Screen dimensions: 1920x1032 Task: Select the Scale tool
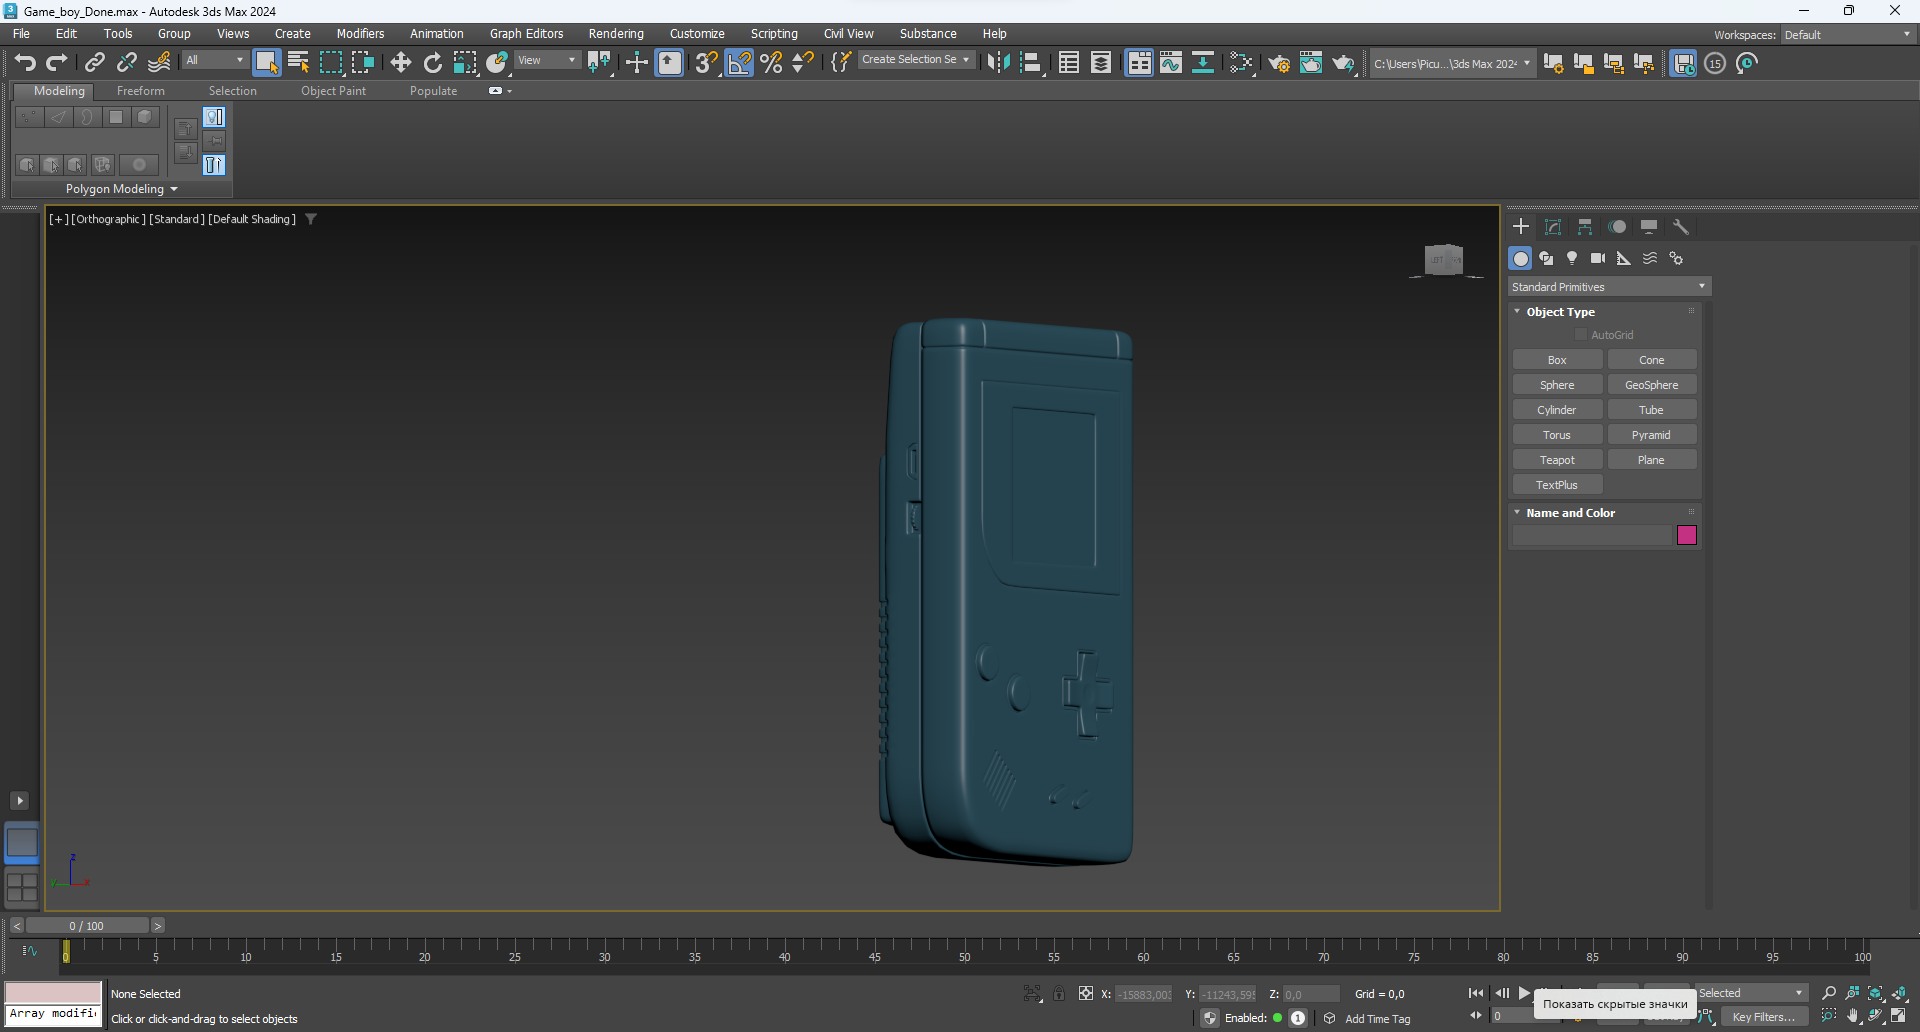coord(465,63)
